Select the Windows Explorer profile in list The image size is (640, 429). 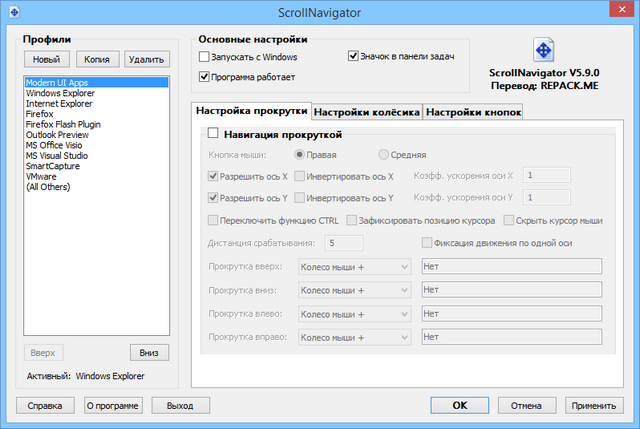pyautogui.click(x=96, y=93)
